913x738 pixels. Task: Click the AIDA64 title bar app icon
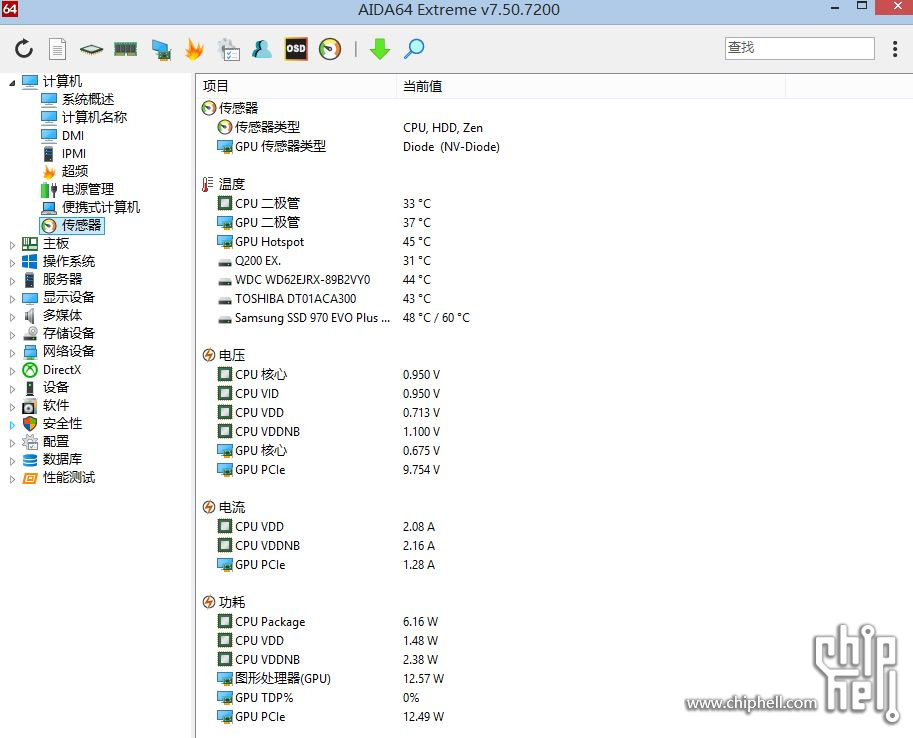tap(9, 9)
